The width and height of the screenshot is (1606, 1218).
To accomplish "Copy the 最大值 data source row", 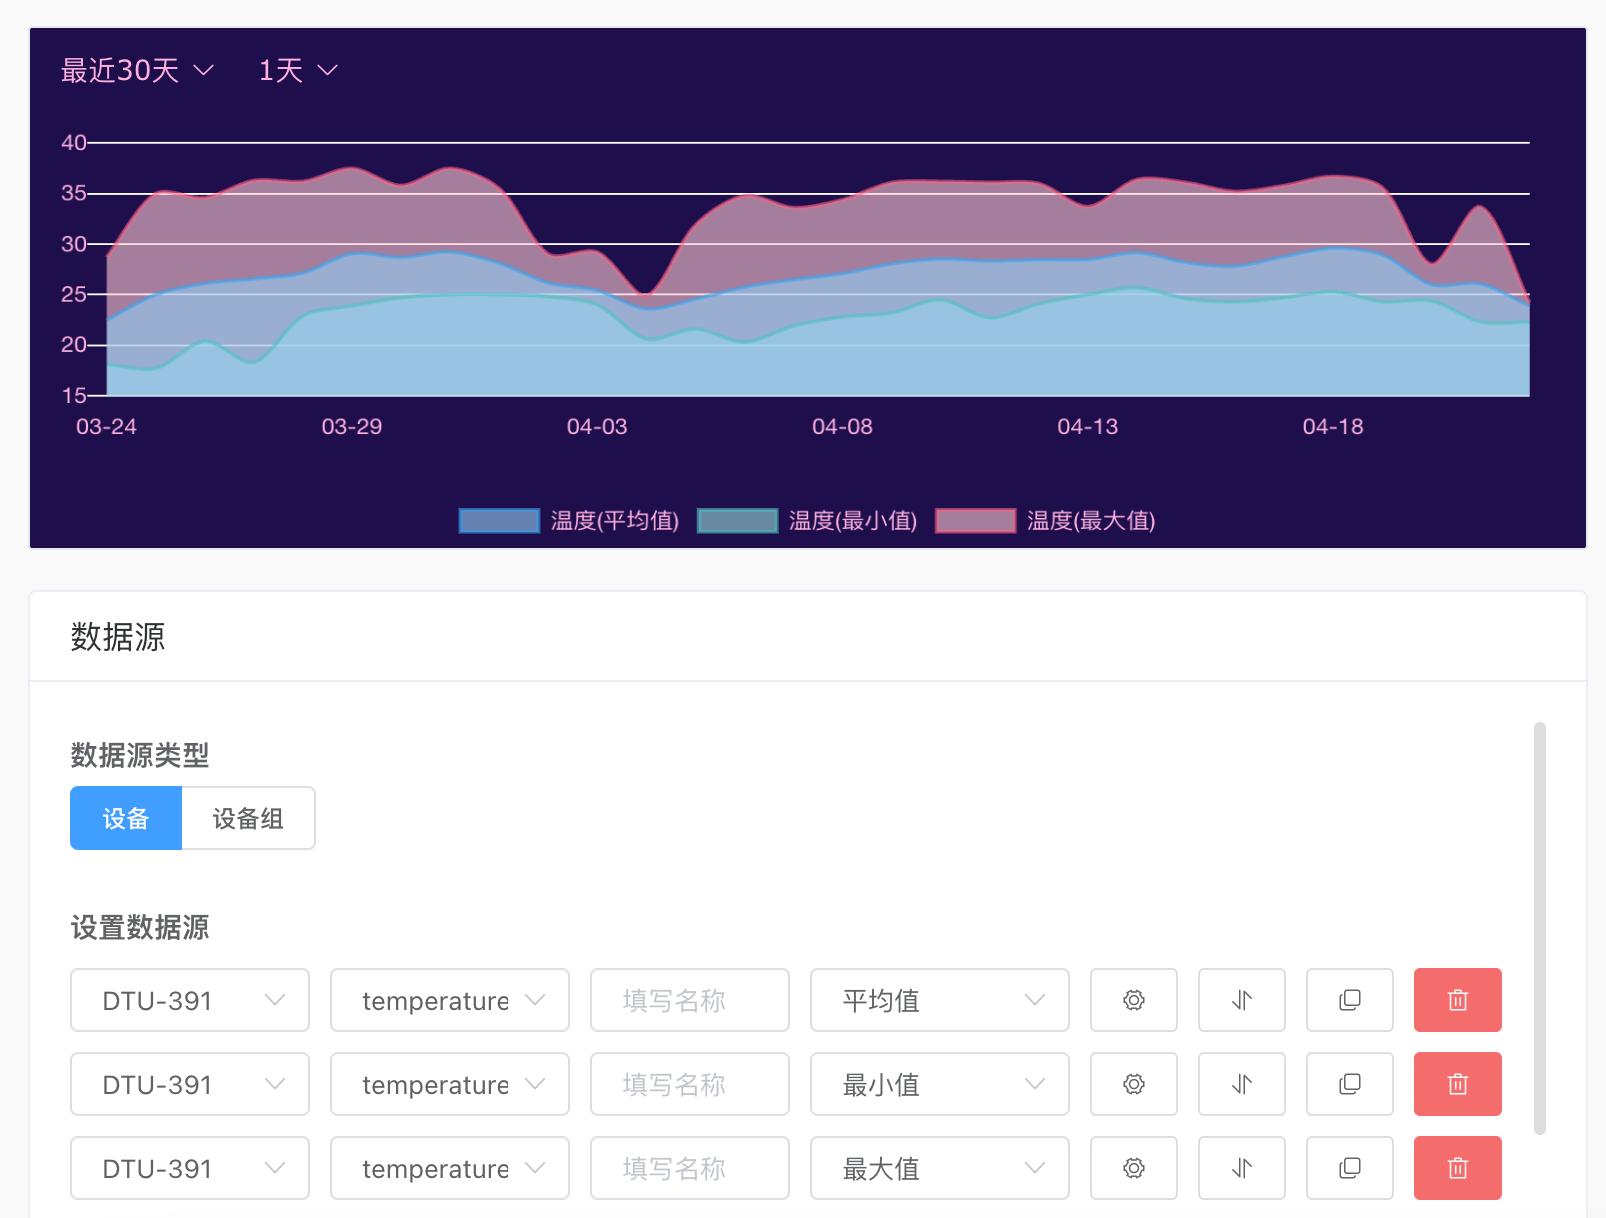I will (x=1349, y=1168).
